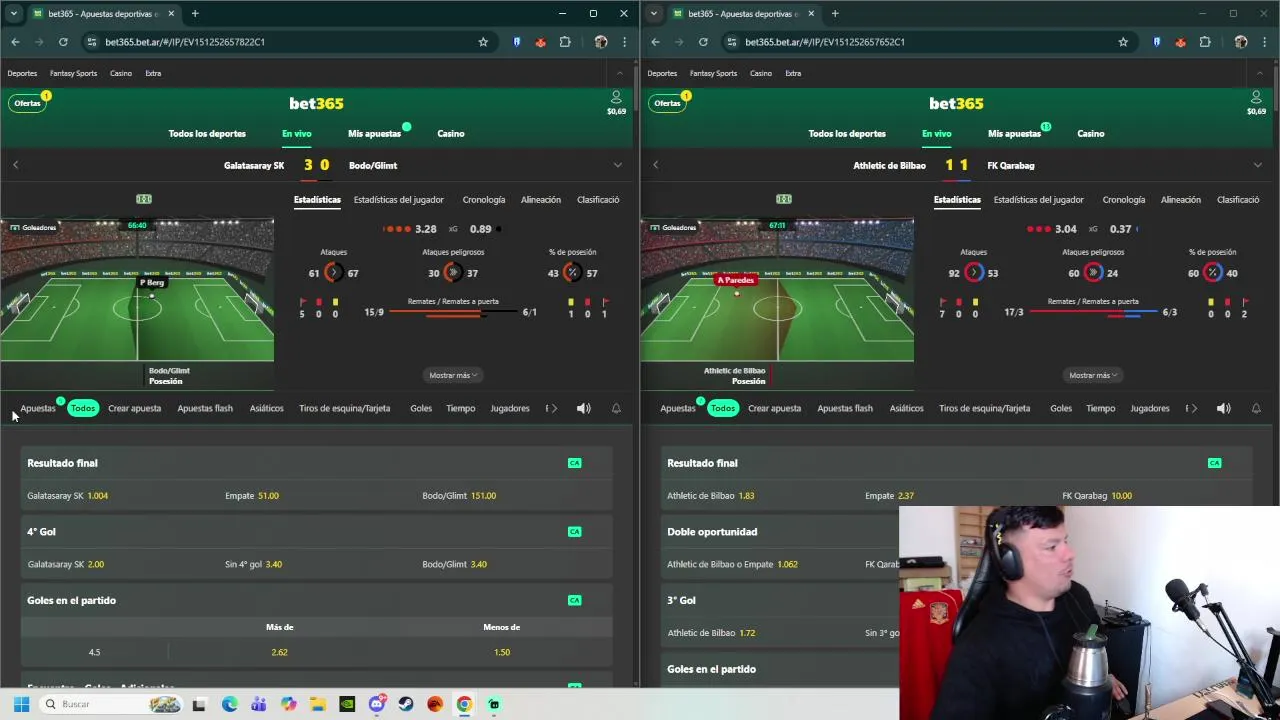Toggle pitch view icon above Athletic stadium
This screenshot has width=1280, height=720.
click(x=784, y=199)
